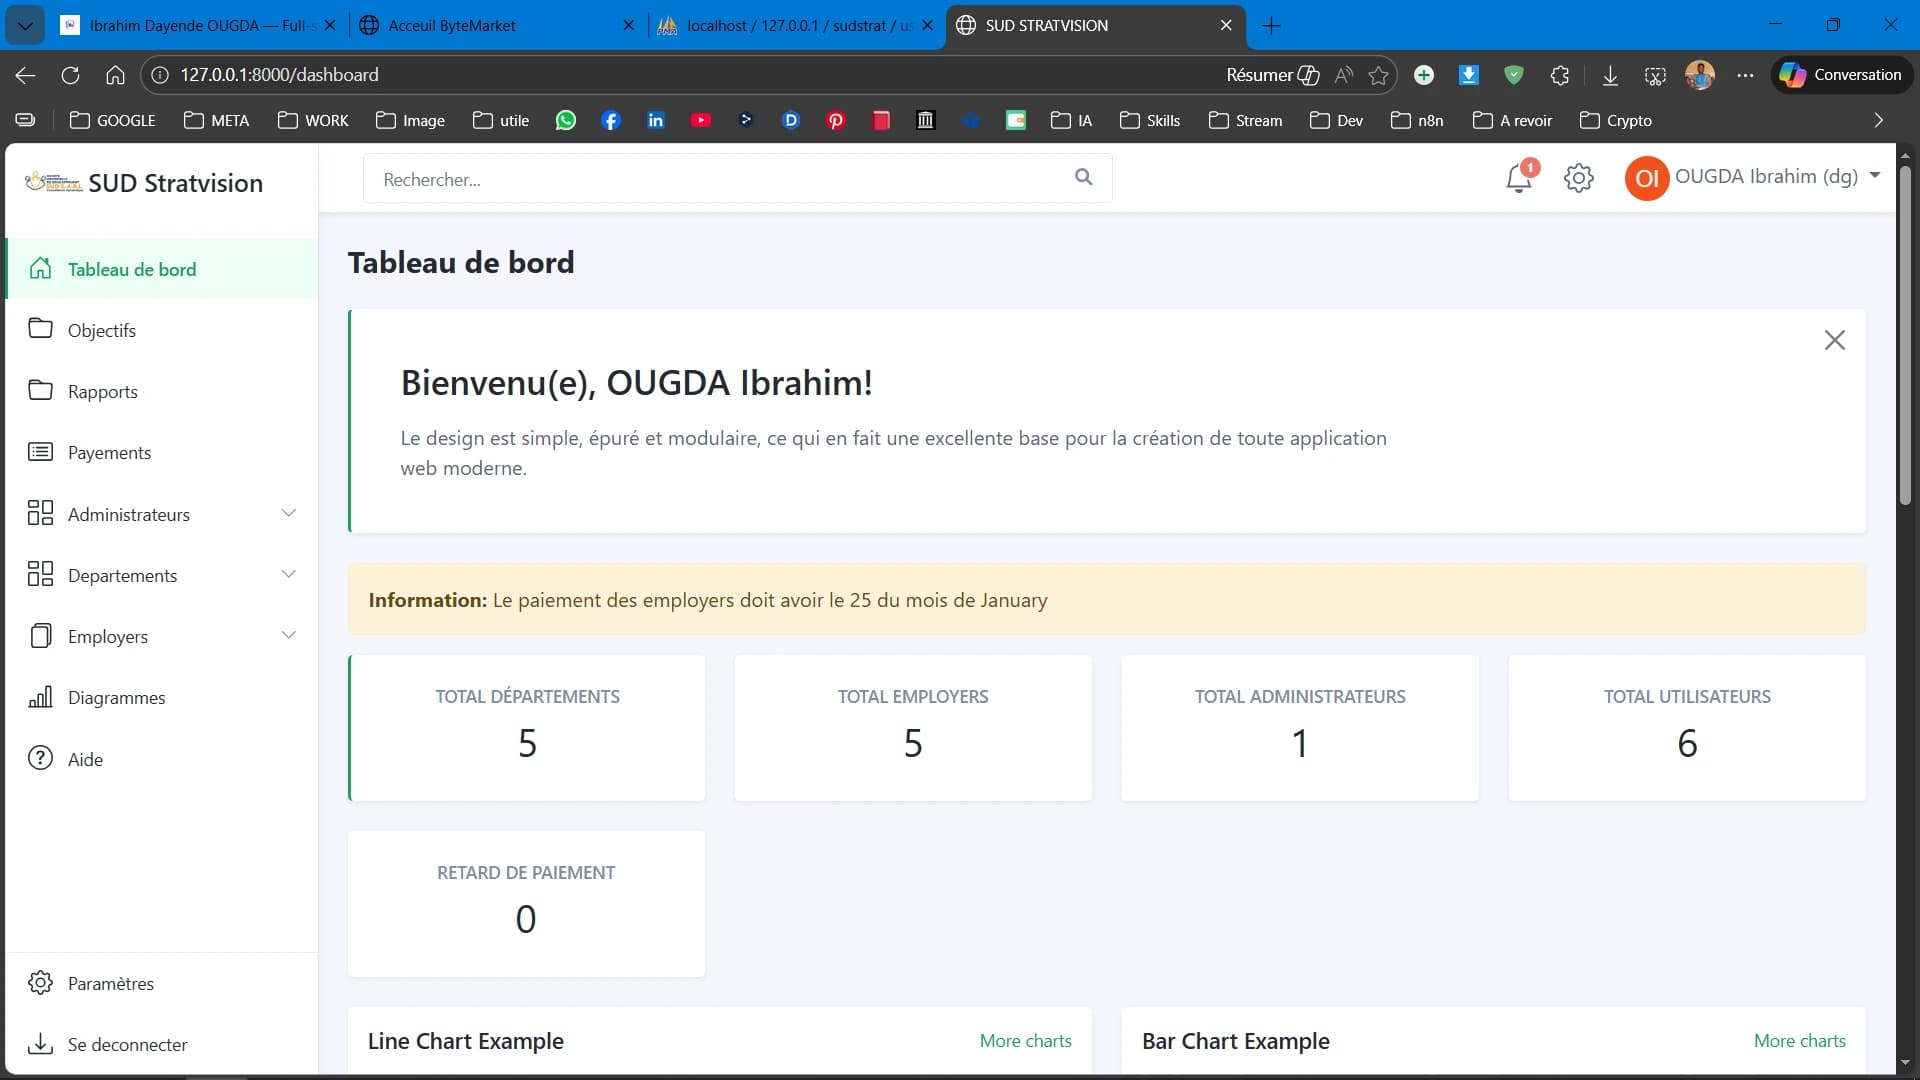Click the SUD Stratvision logo
The width and height of the screenshot is (1920, 1080).
tap(145, 182)
